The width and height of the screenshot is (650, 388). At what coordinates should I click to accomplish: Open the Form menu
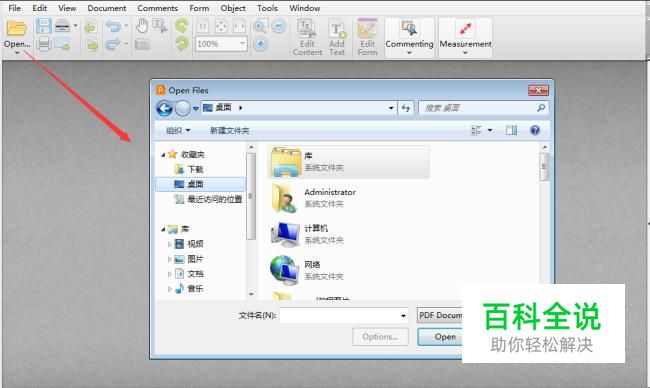199,8
